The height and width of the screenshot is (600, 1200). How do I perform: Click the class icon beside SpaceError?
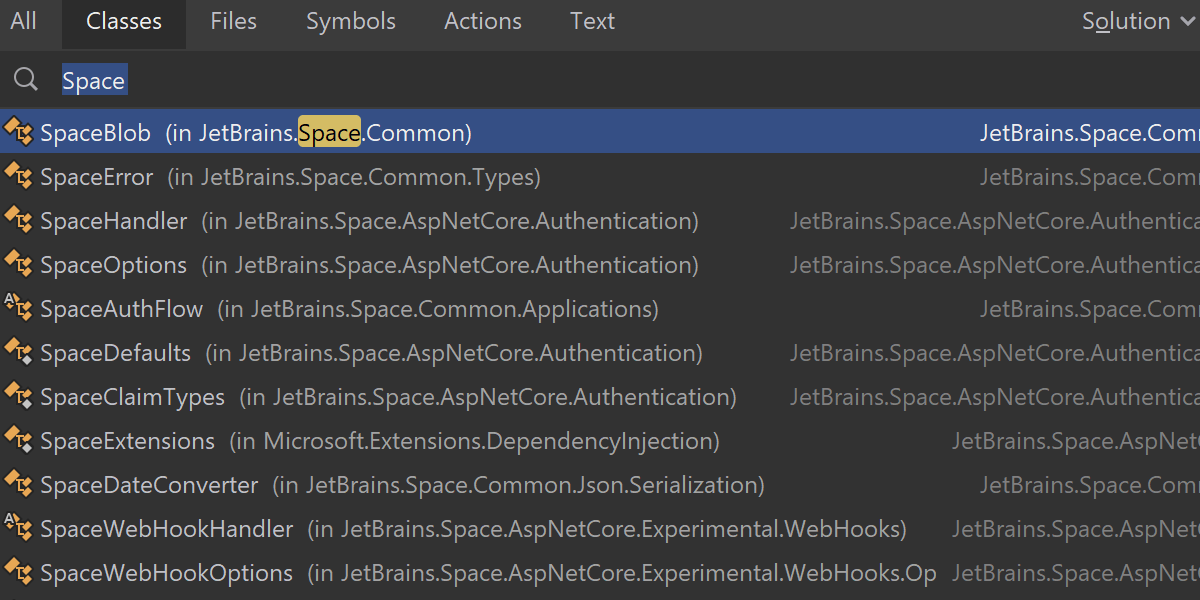[18, 177]
